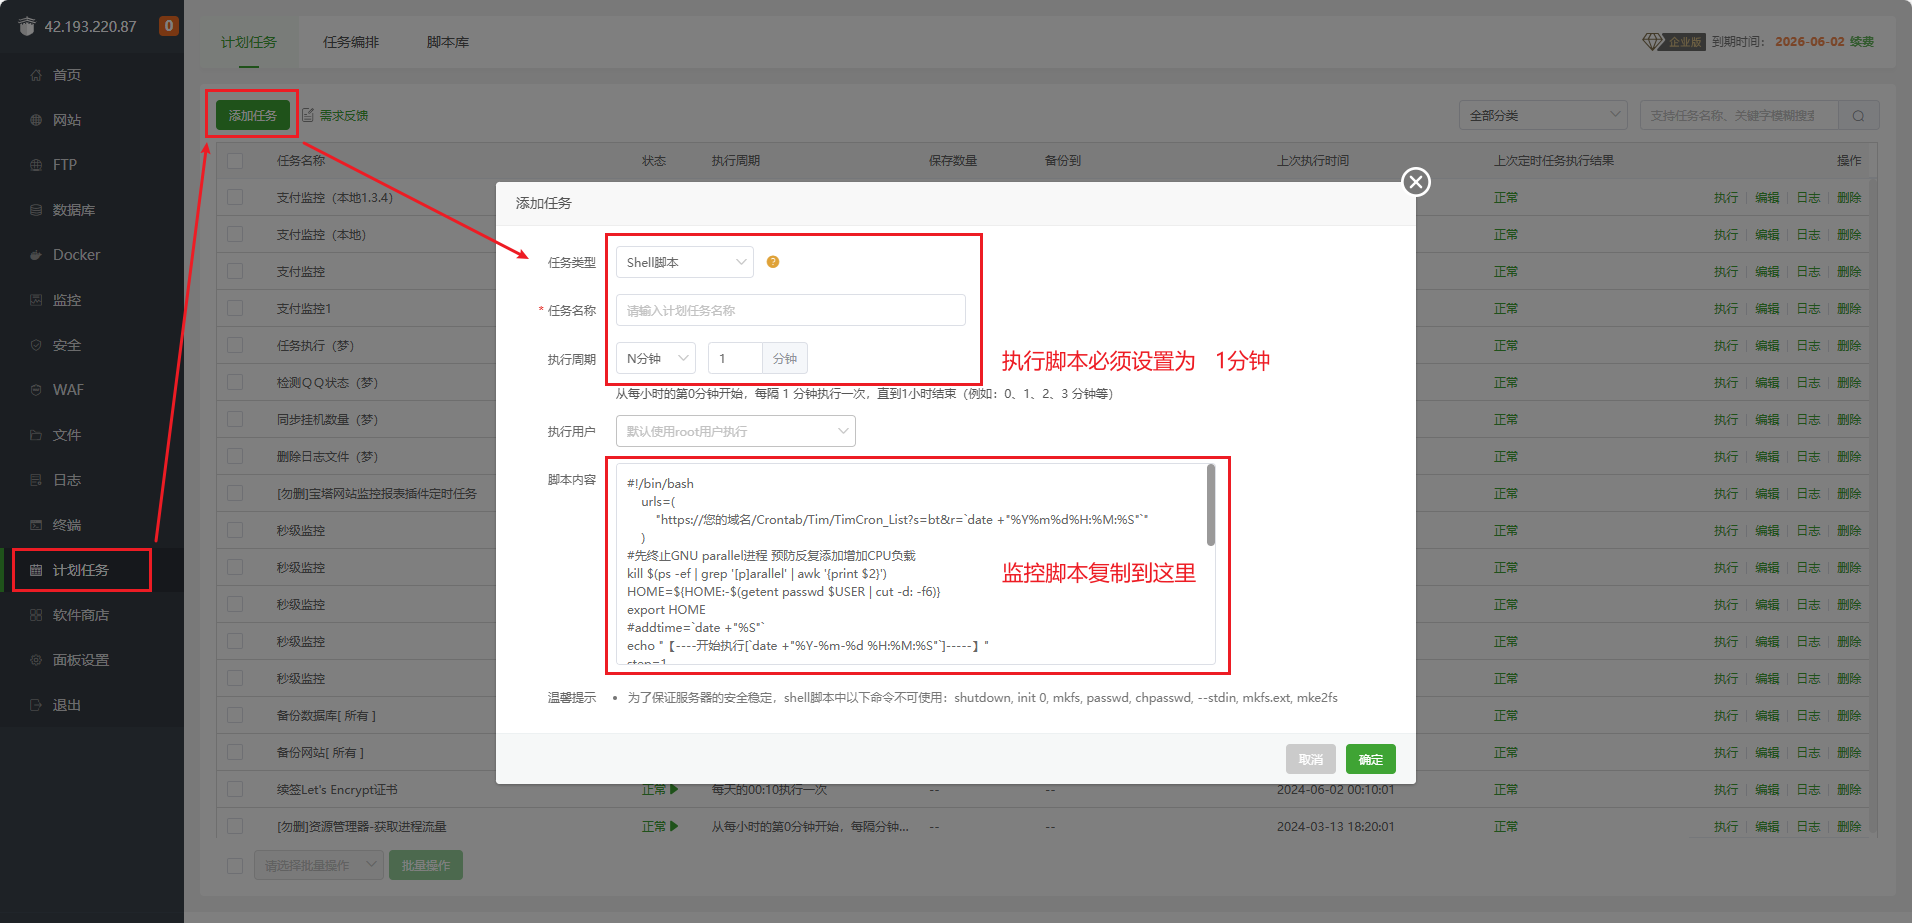Open the FTP sidebar item

pyautogui.click(x=64, y=165)
